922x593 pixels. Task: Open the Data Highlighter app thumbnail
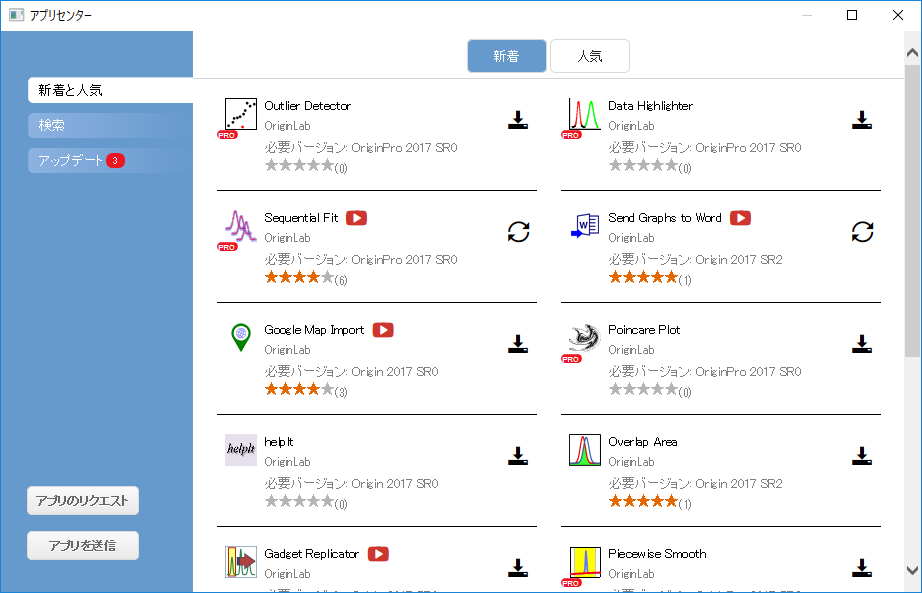click(584, 114)
